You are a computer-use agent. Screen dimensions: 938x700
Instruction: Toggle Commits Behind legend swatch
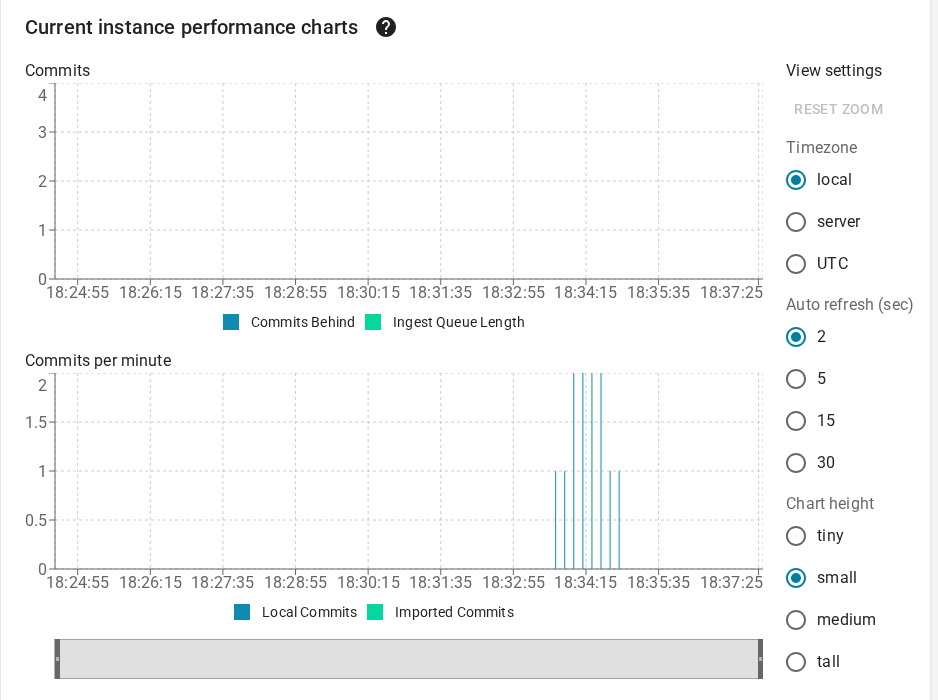tap(231, 322)
